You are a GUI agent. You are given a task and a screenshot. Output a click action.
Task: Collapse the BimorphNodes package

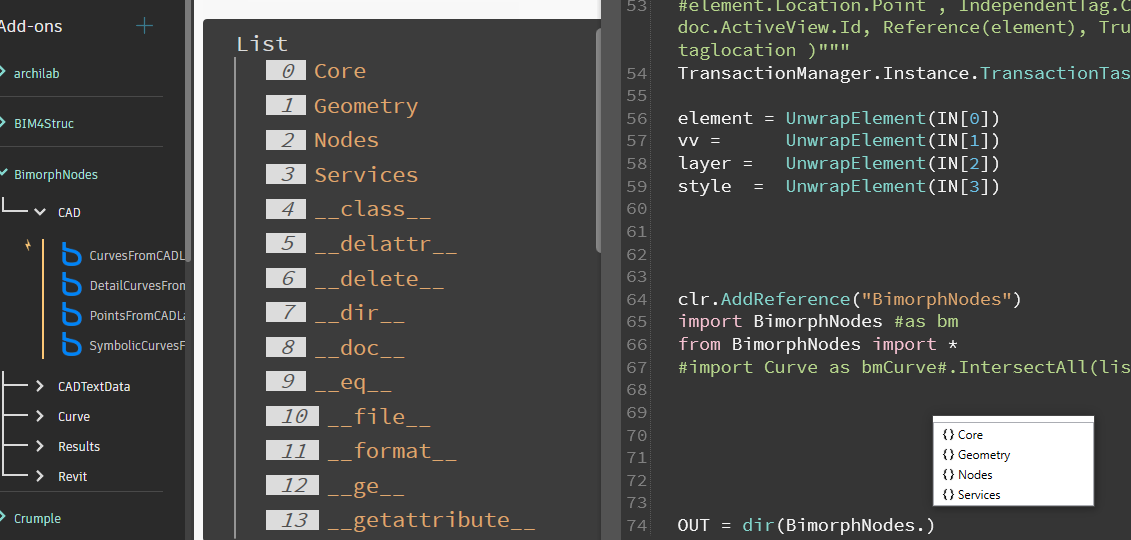click(x=4, y=174)
